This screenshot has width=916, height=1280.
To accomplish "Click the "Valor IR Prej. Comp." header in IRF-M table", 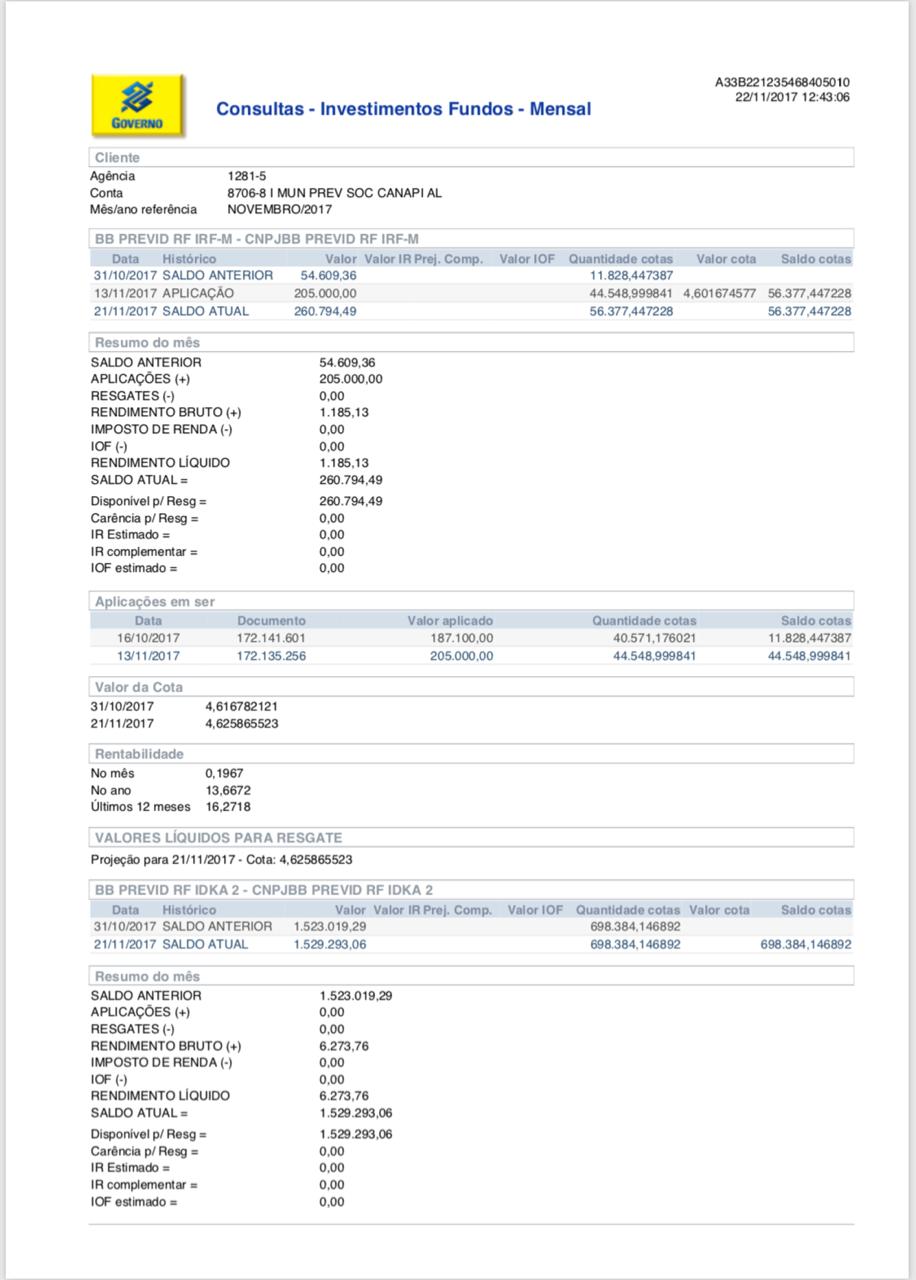I will pyautogui.click(x=424, y=259).
